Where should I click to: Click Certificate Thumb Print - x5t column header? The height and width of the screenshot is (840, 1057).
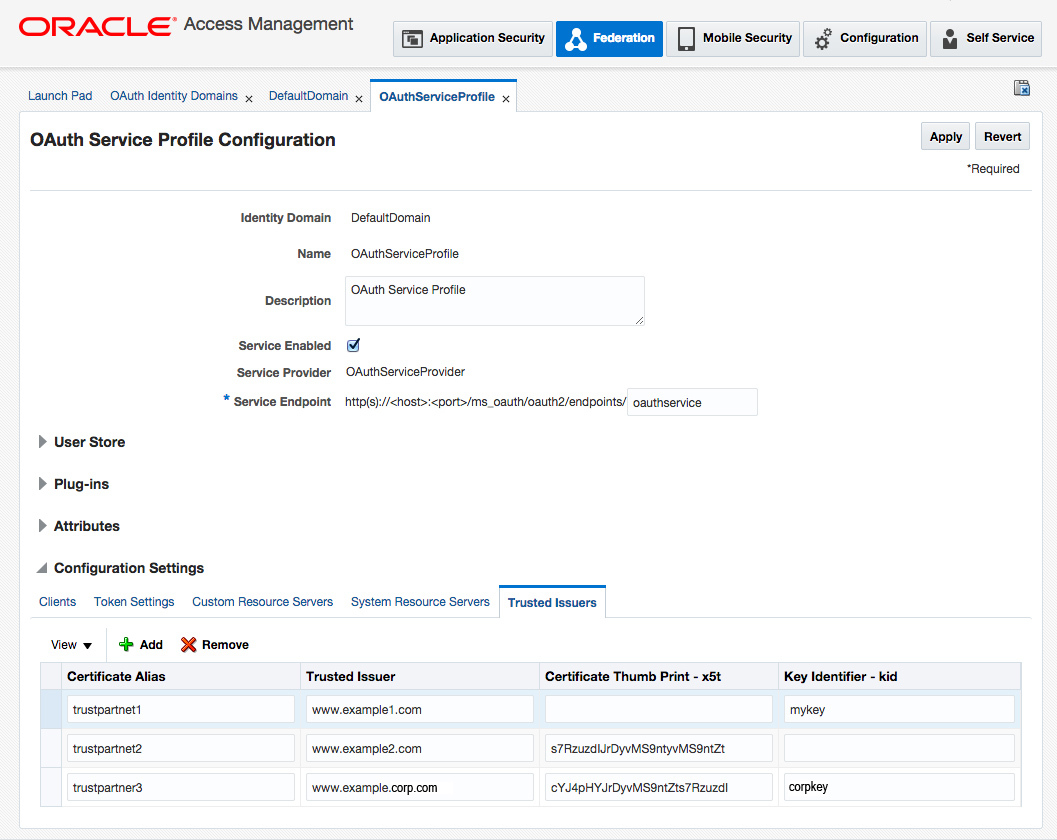pyautogui.click(x=659, y=676)
